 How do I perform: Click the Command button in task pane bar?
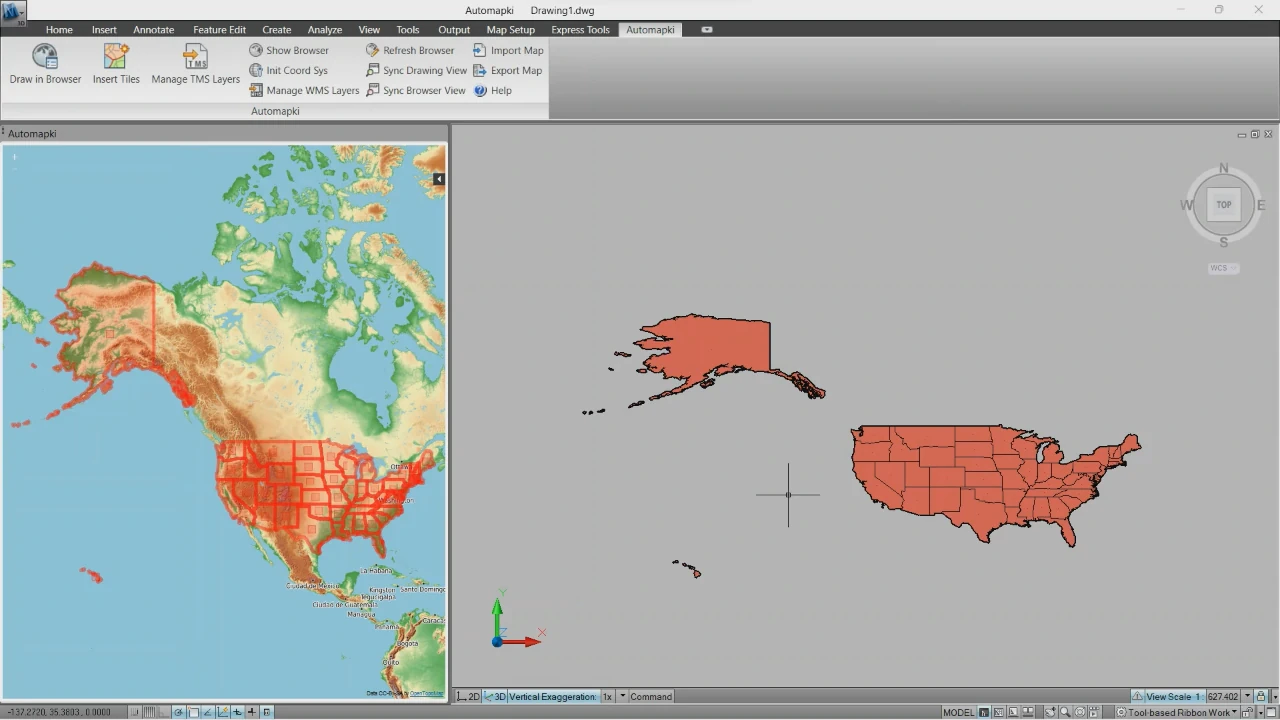pyautogui.click(x=650, y=696)
